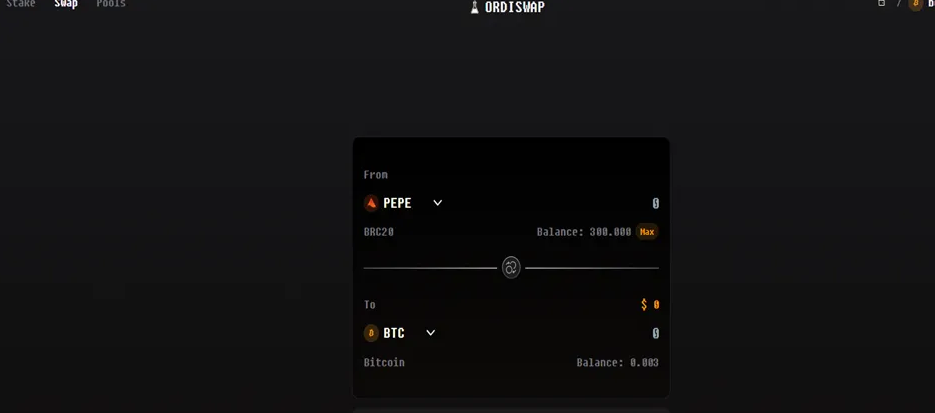This screenshot has width=935, height=413.
Task: Switch to the Swap tab
Action: 66,4
